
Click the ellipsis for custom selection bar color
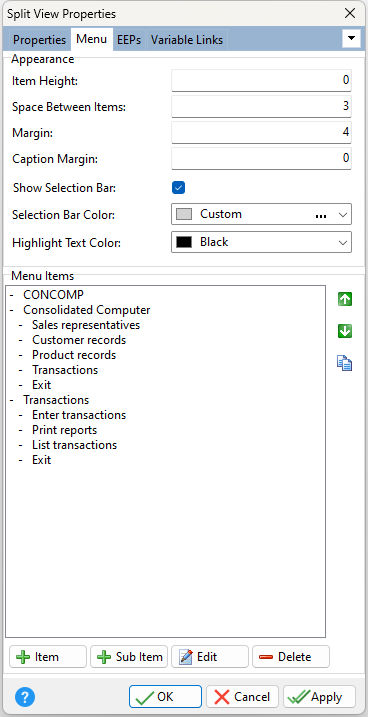tap(321, 216)
